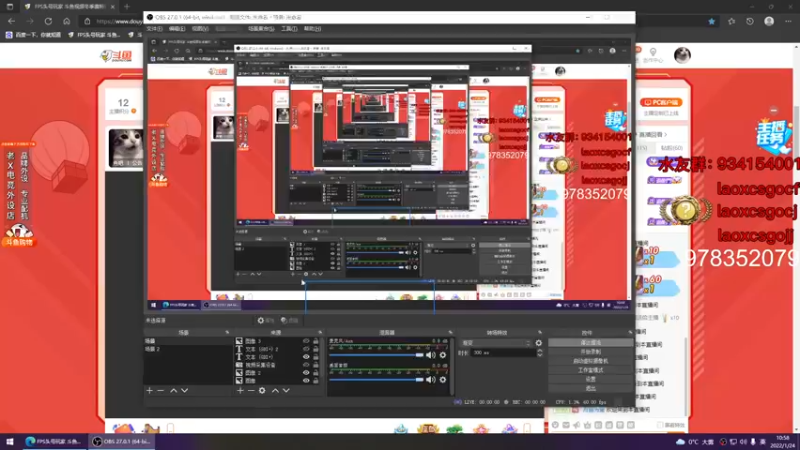Screen dimensions: 800x450
Task: Toggle the lock on the last 图像 source
Action: (316, 381)
